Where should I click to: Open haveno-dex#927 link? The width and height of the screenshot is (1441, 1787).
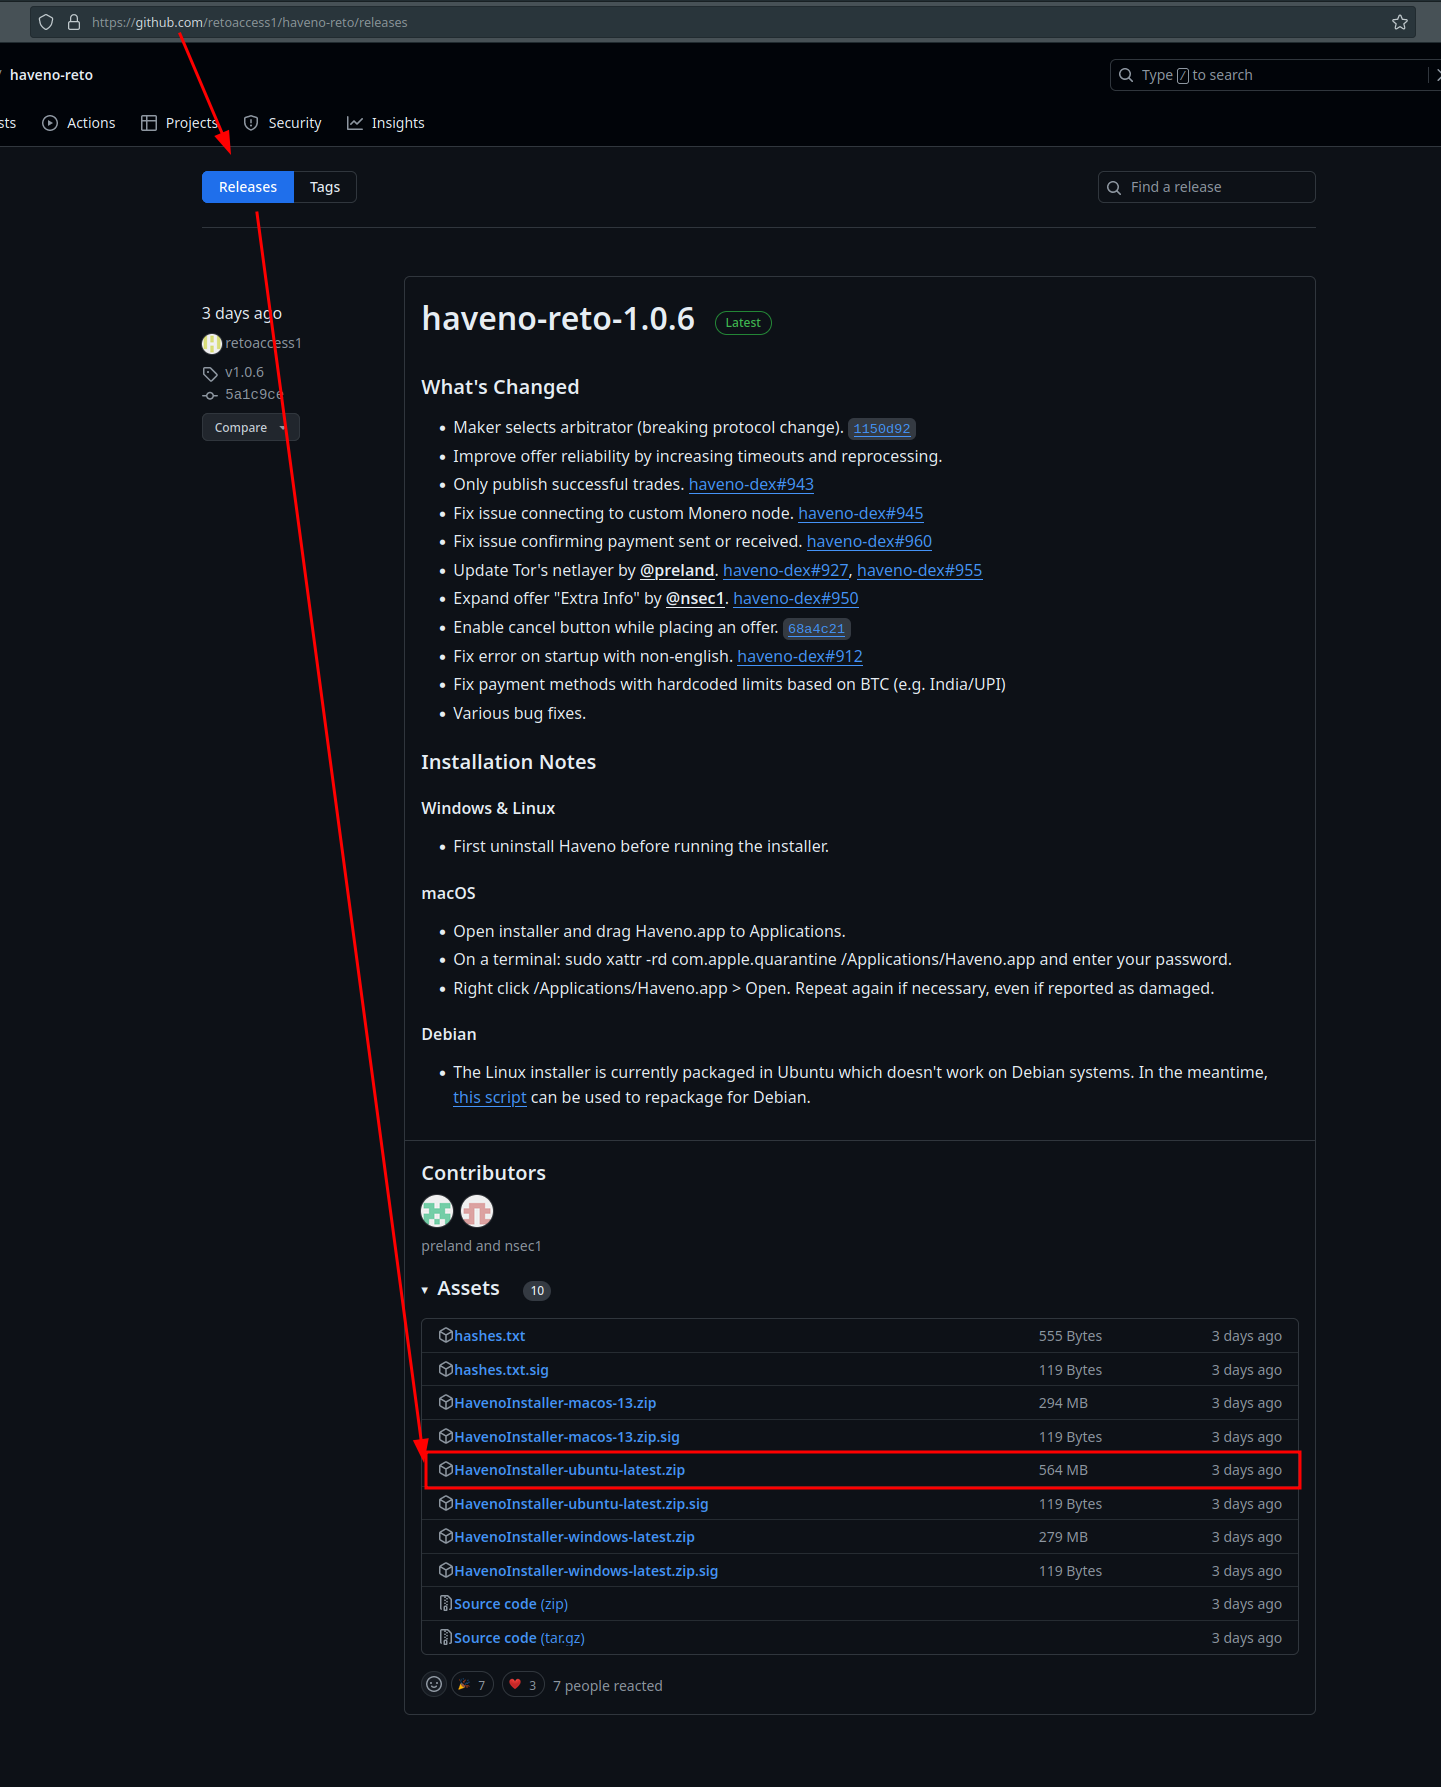coord(785,570)
